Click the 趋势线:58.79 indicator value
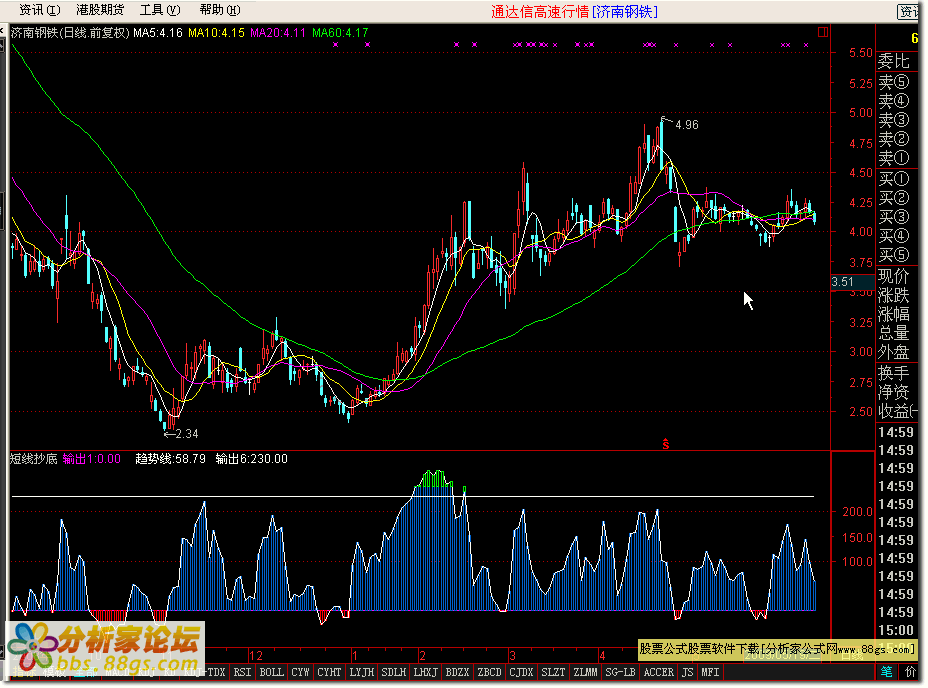 [170, 459]
